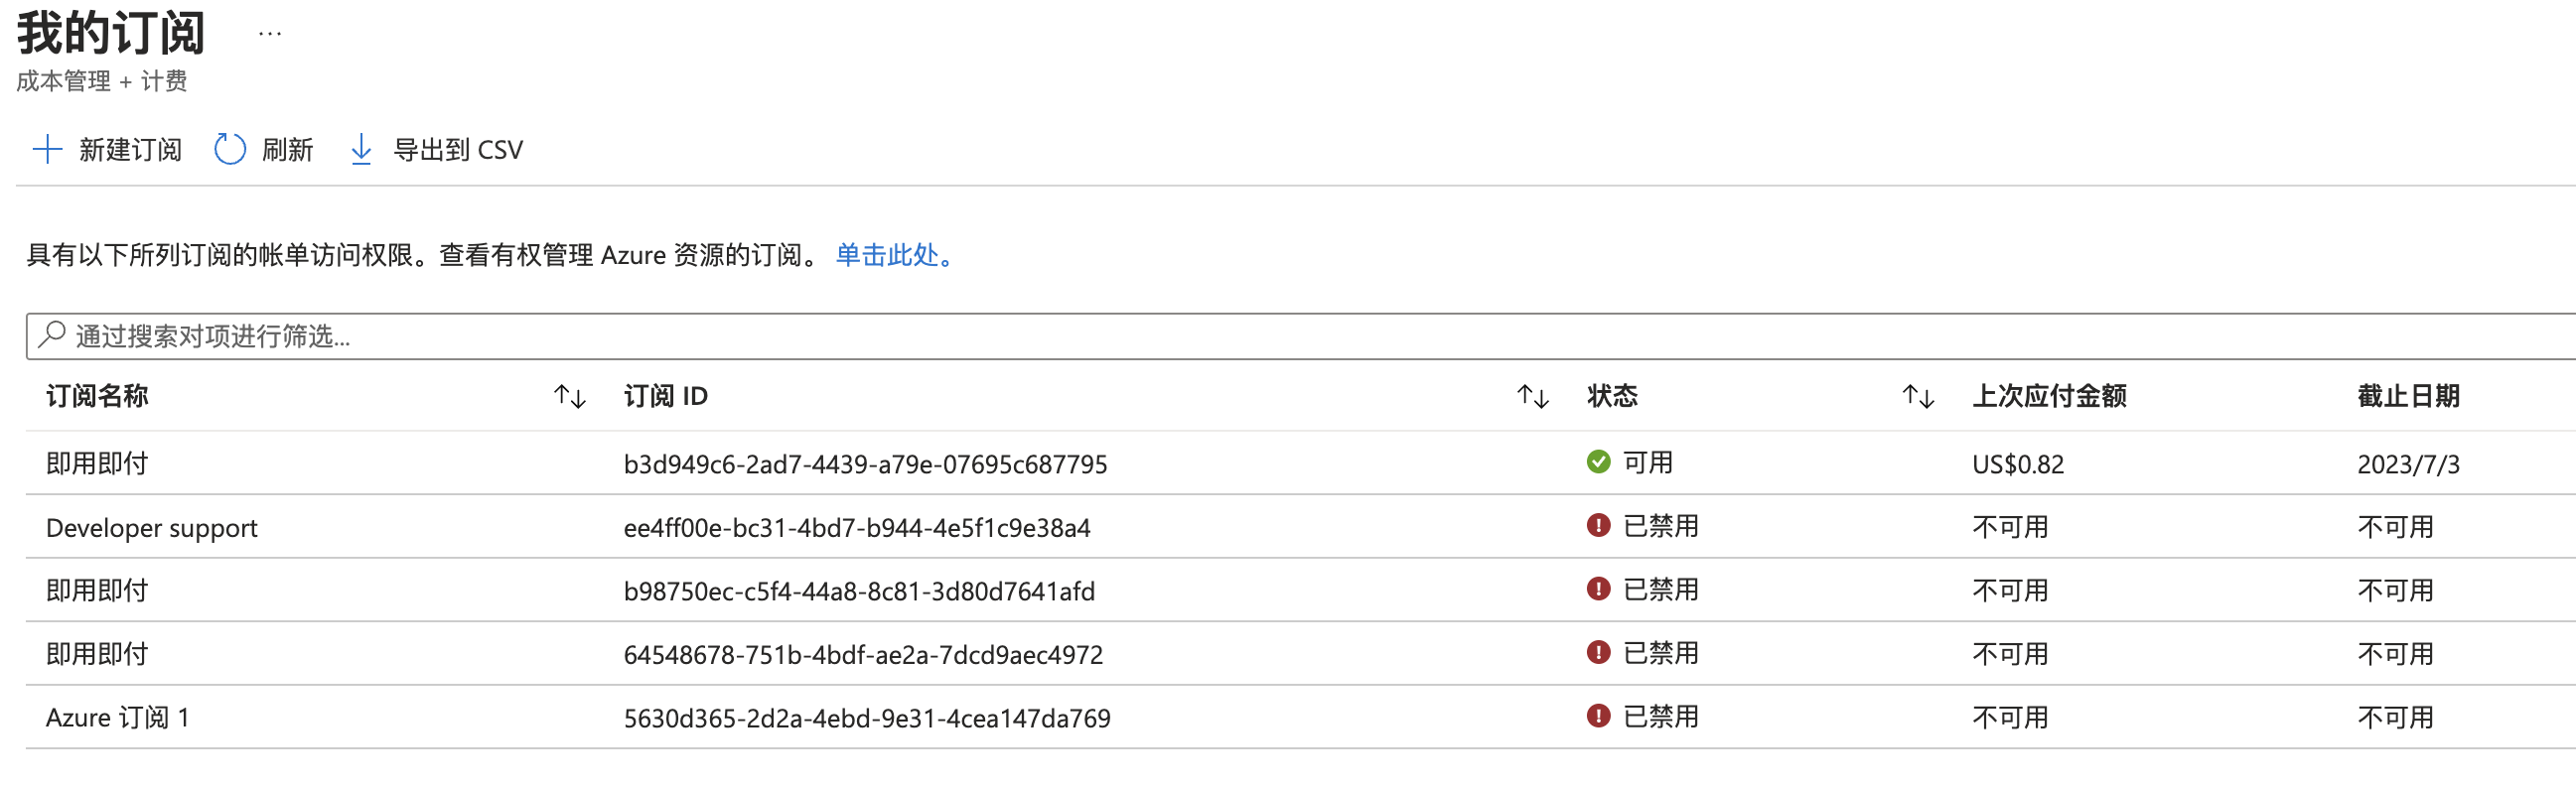Select ID b98750ec-c5f4-44a8-8c81-3d80d7641afd

tap(859, 591)
